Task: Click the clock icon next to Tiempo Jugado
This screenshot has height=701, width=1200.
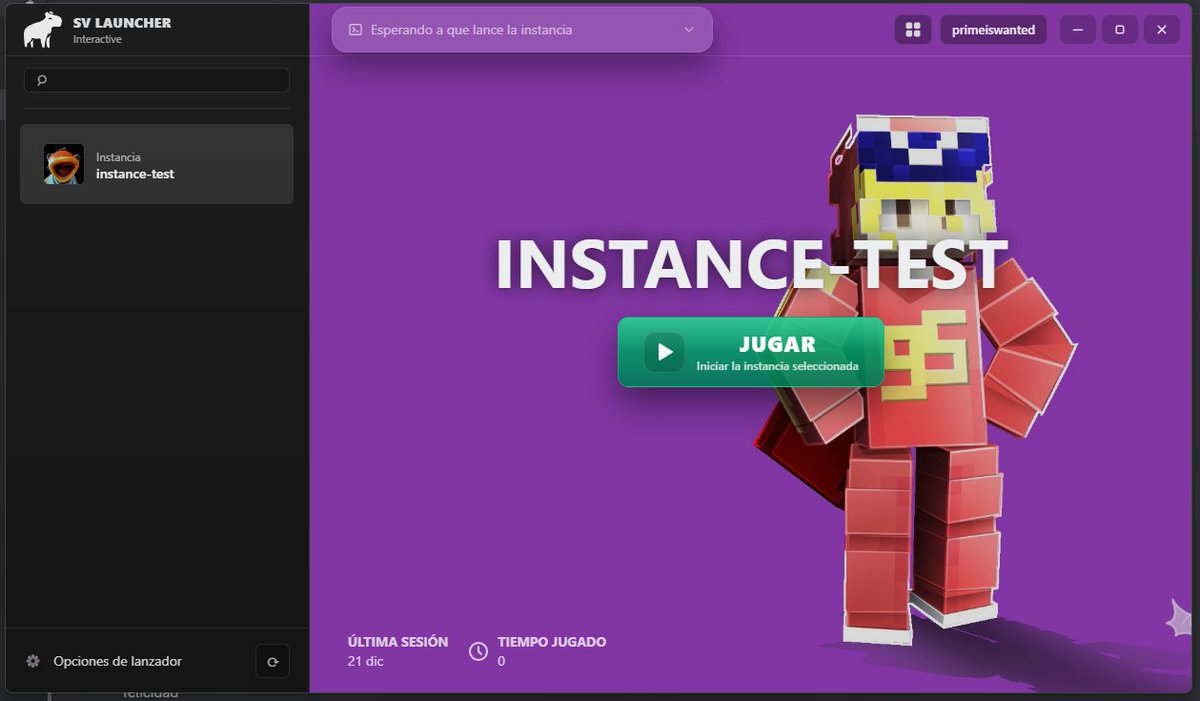Action: pos(476,650)
